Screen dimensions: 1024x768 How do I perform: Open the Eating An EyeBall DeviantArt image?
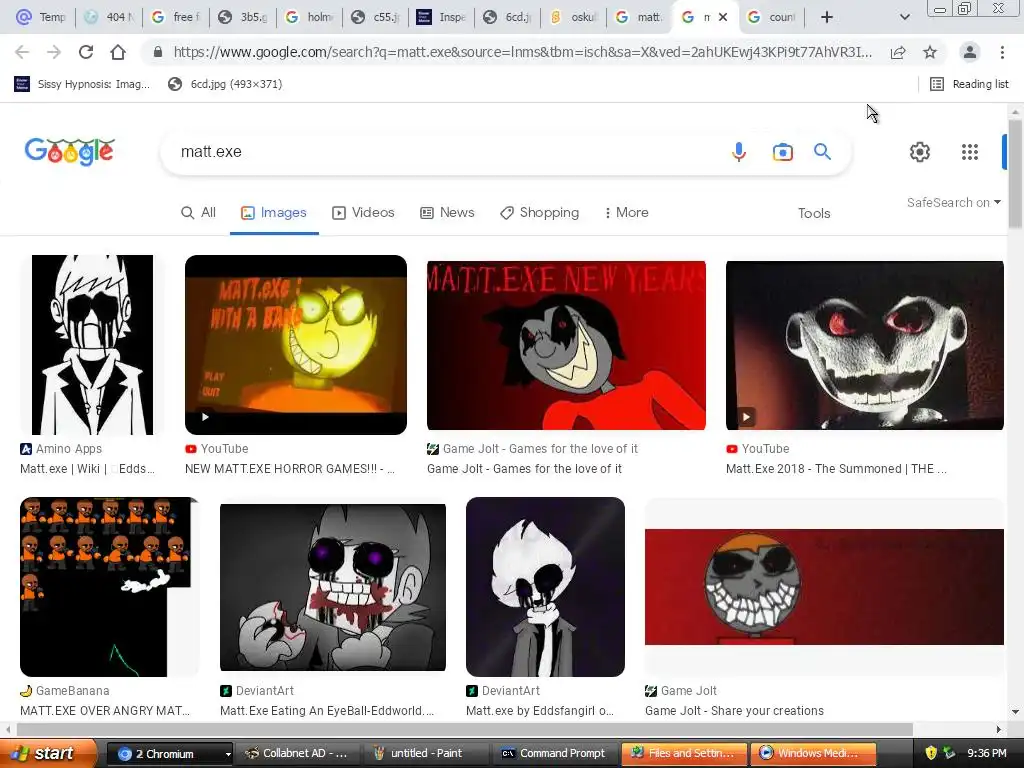click(333, 587)
